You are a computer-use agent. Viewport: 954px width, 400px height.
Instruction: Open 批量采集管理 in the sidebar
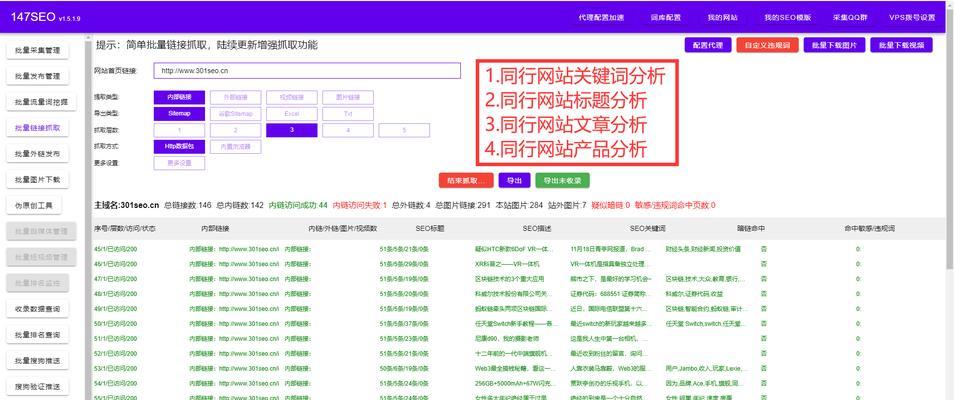37,51
